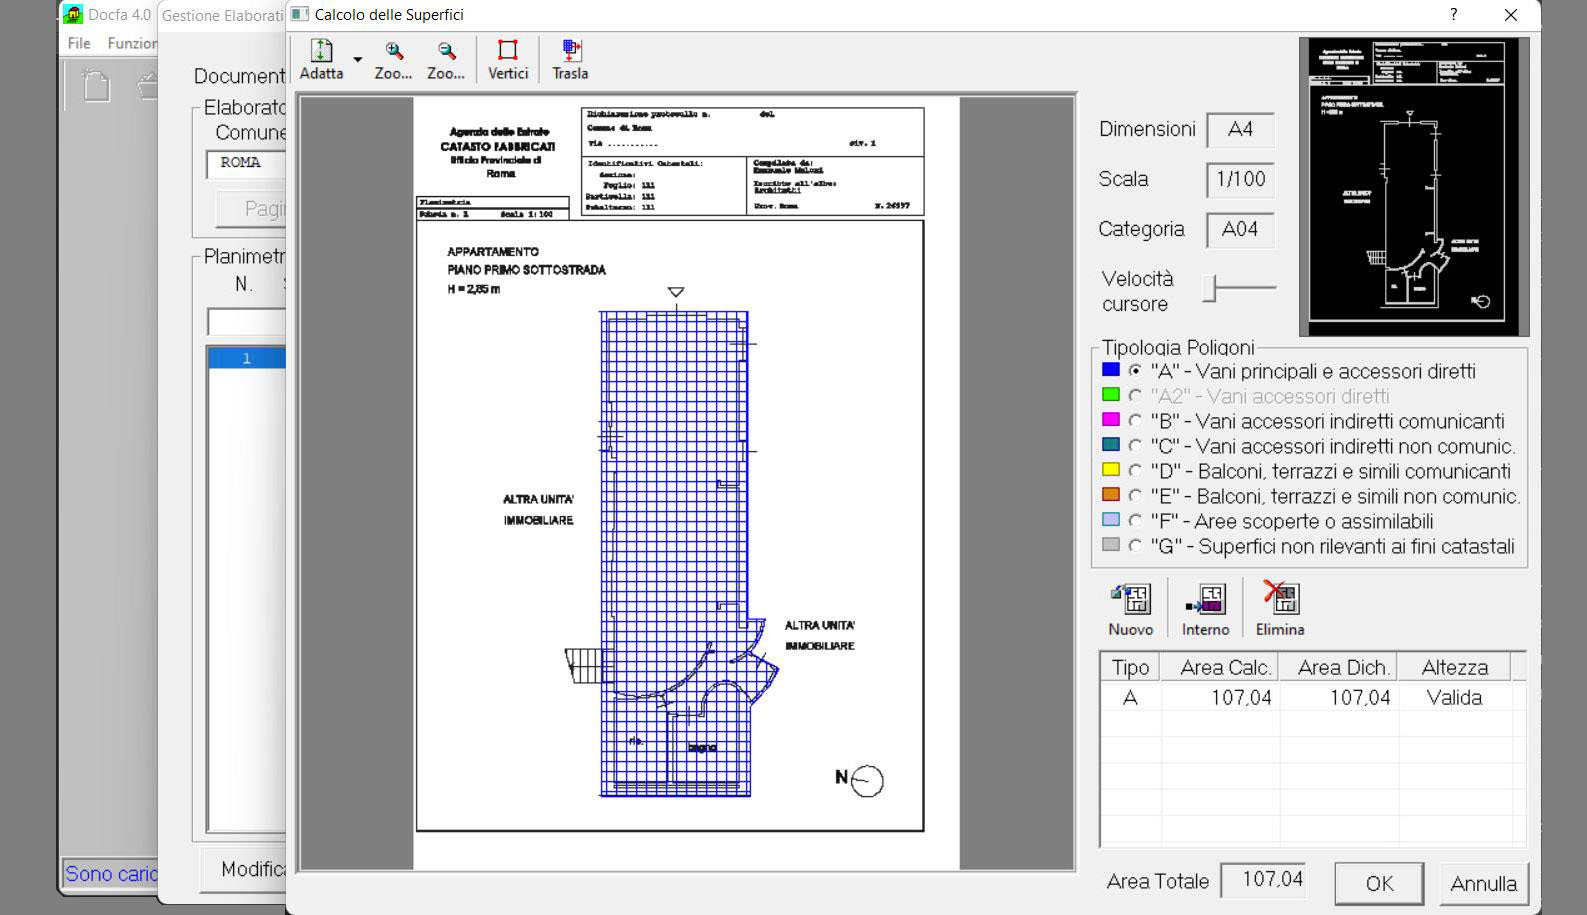Select row A in the area table

[x=1130, y=698]
